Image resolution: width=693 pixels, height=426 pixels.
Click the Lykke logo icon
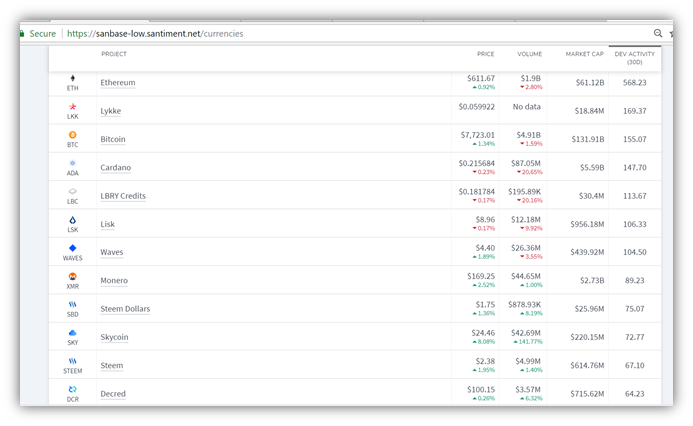[x=73, y=106]
